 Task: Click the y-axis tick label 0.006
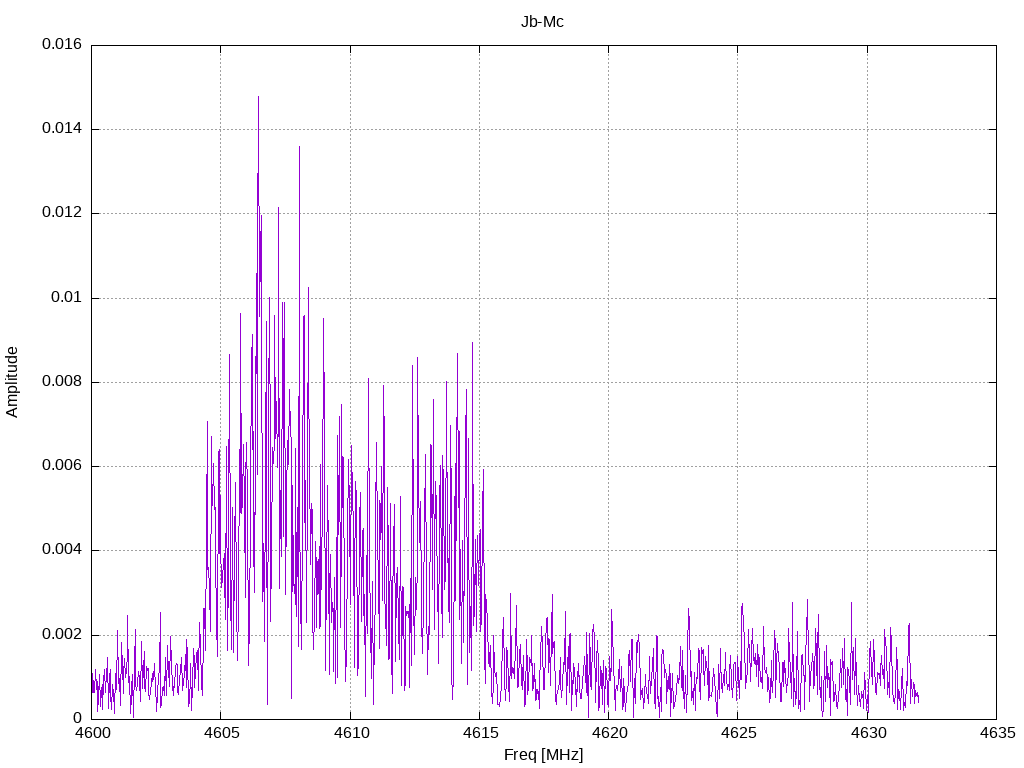coord(61,466)
